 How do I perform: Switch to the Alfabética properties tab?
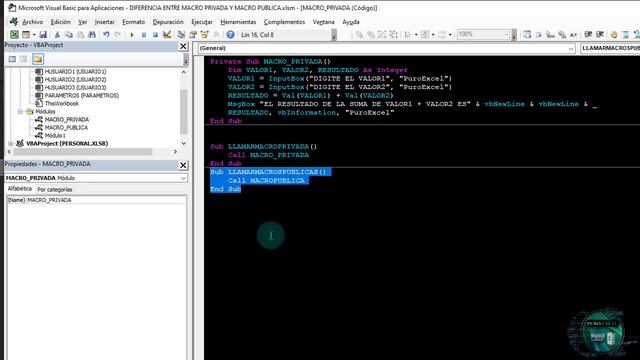pyautogui.click(x=20, y=189)
